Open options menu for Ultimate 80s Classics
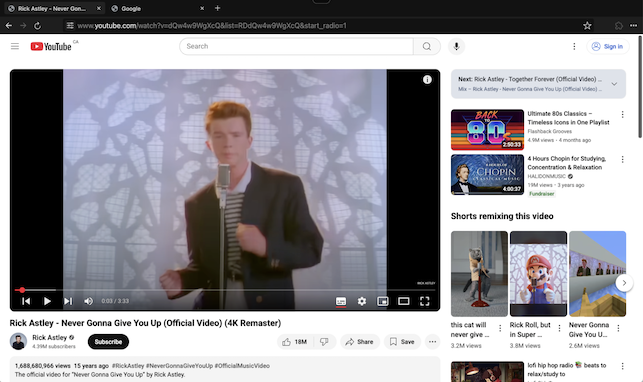Screen dimensions: 643x382 click(x=622, y=114)
